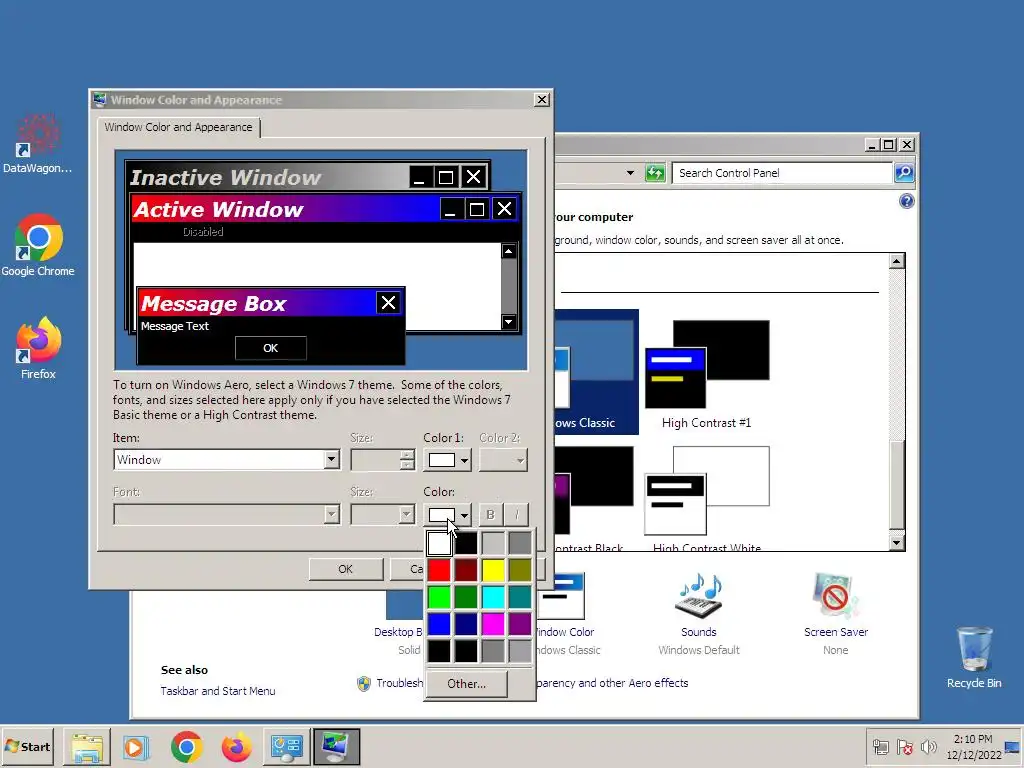The width and height of the screenshot is (1024, 768).
Task: Select the Windows Classic theme
Action: tap(596, 371)
